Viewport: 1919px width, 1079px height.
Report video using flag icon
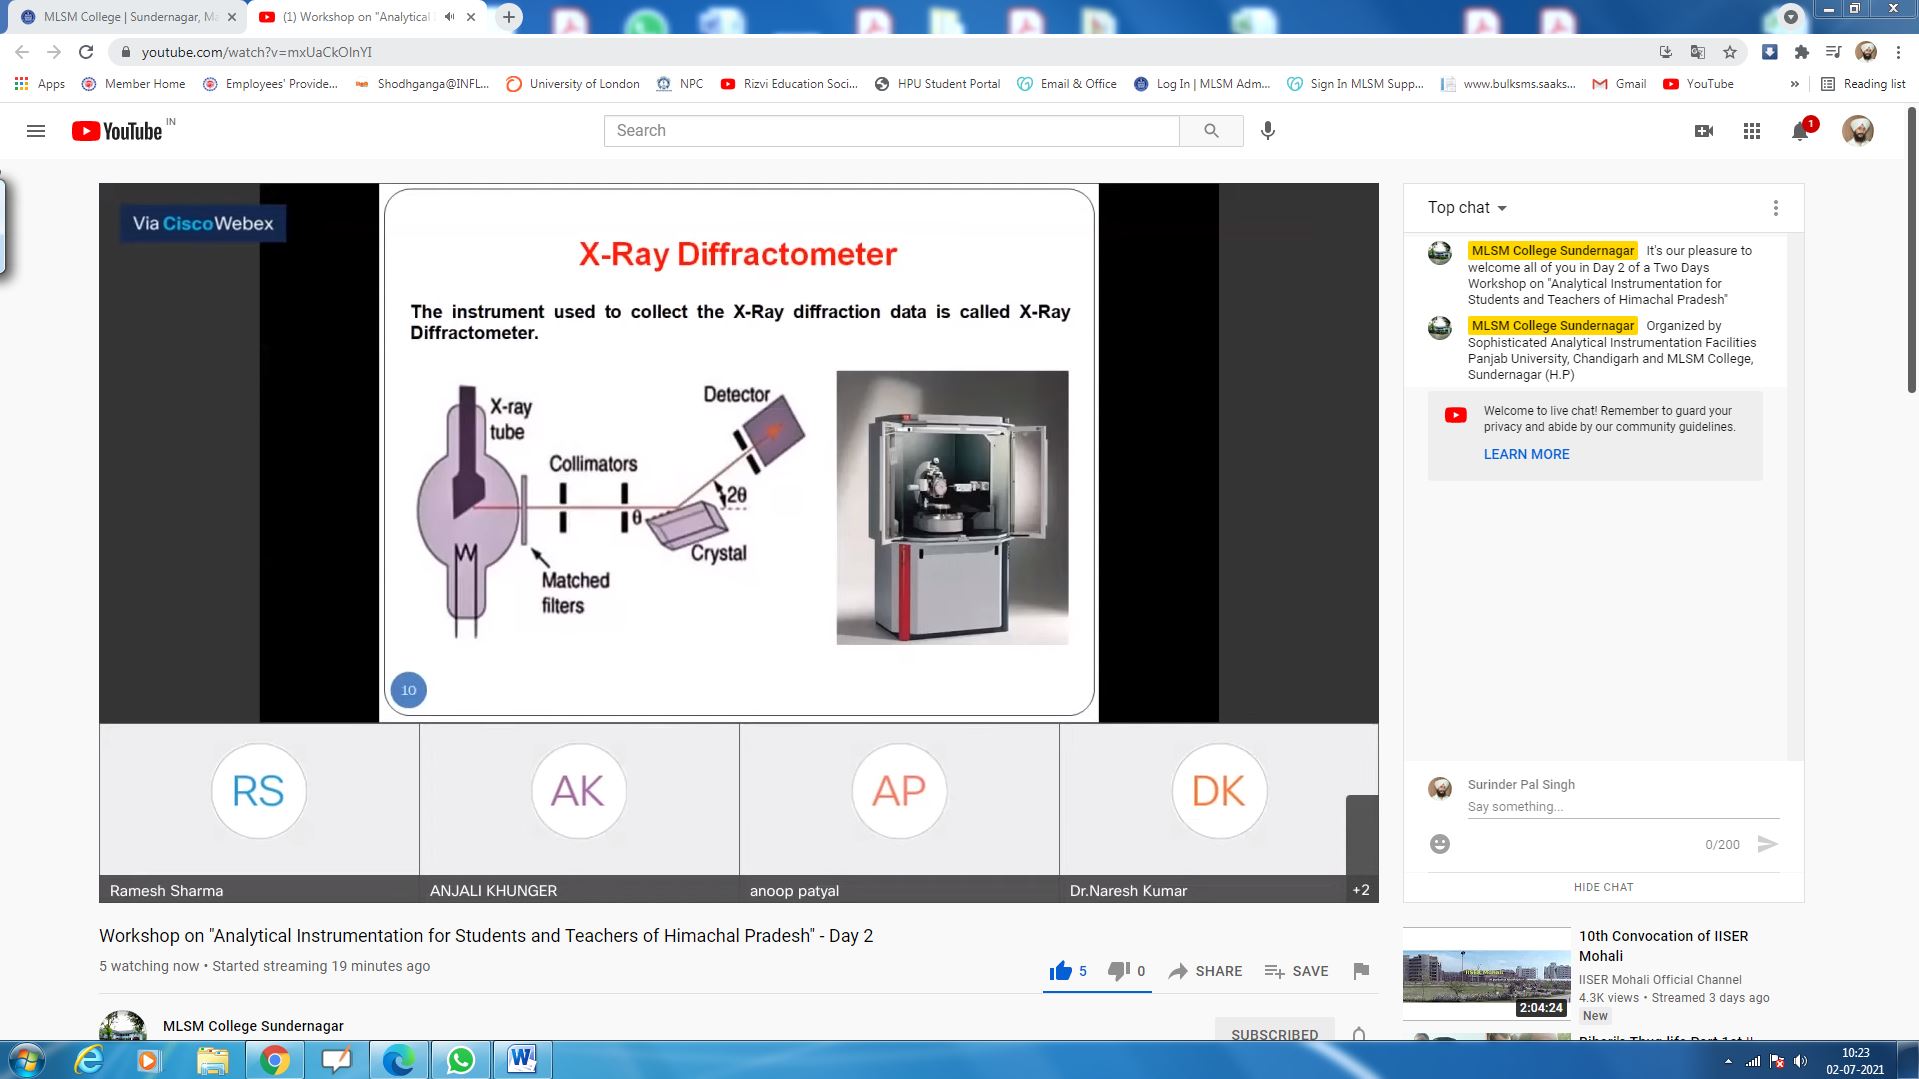click(x=1361, y=971)
